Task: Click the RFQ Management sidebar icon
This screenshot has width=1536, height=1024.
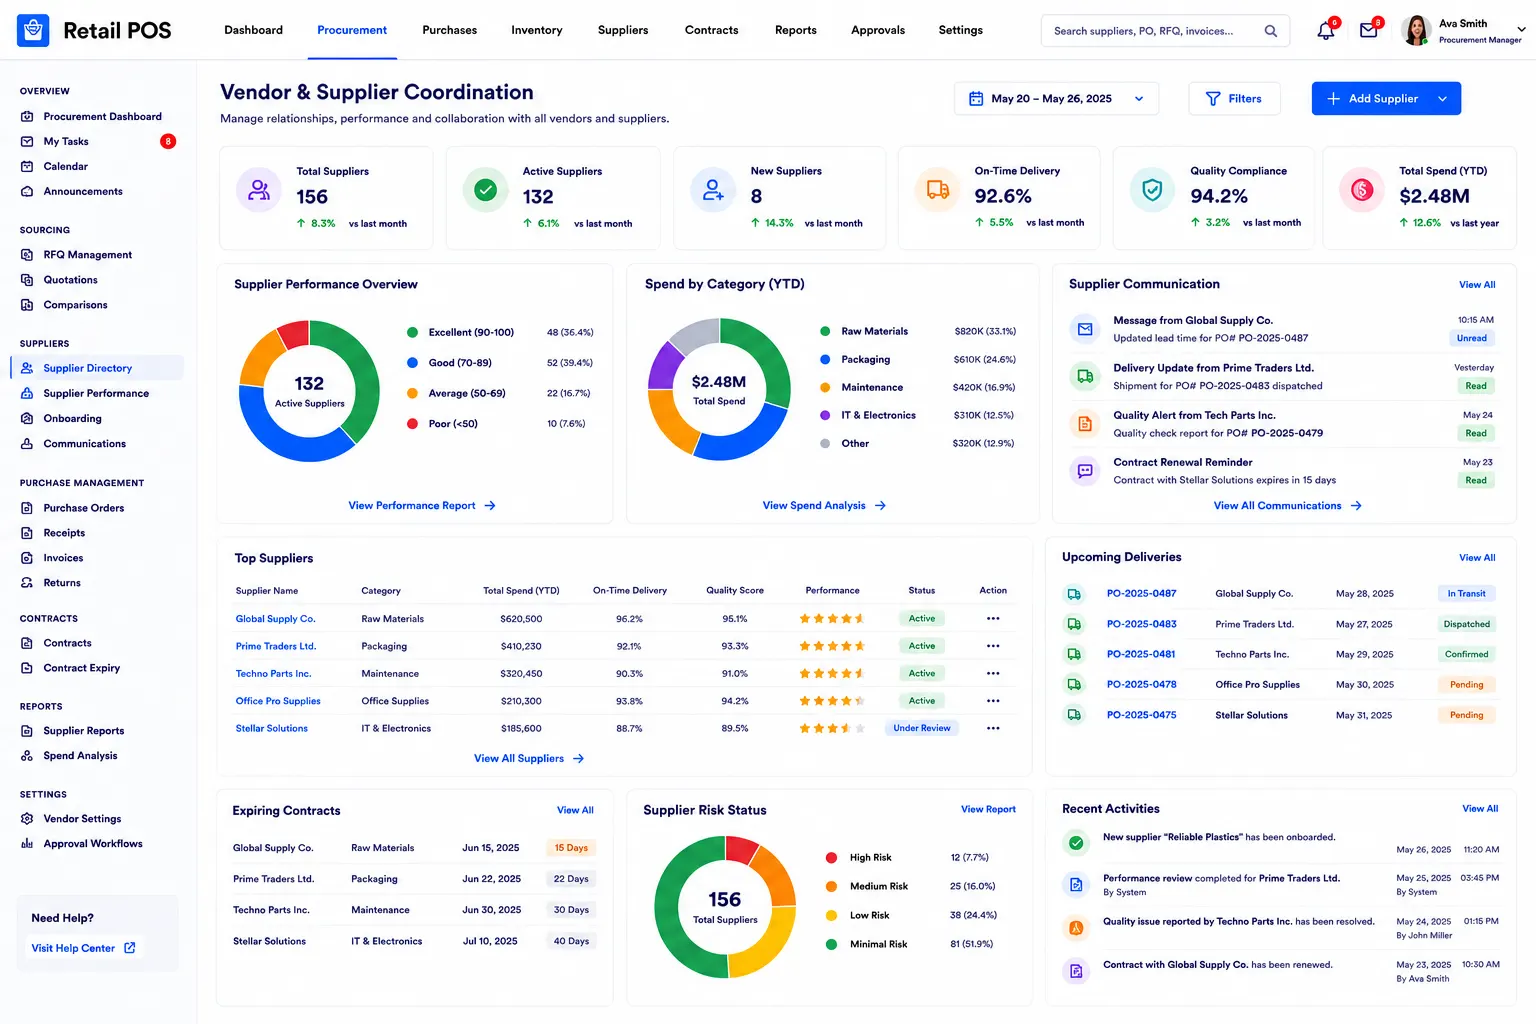Action: pyautogui.click(x=27, y=255)
